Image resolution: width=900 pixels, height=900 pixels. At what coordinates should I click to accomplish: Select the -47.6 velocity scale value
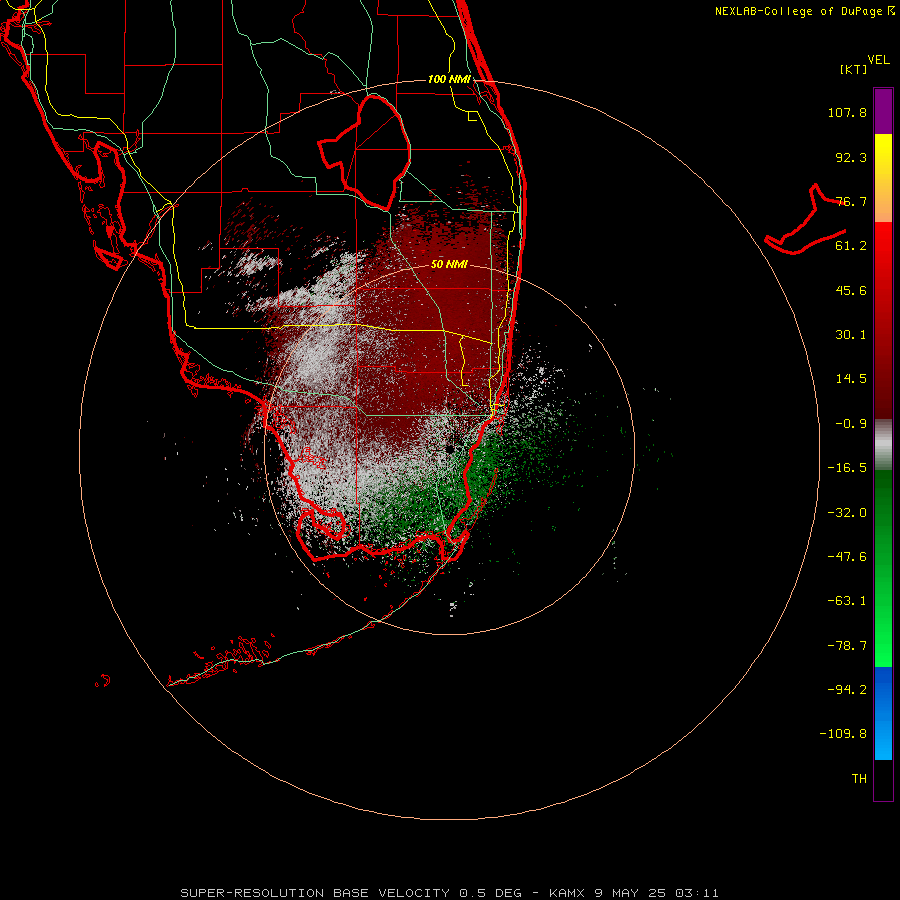point(847,557)
